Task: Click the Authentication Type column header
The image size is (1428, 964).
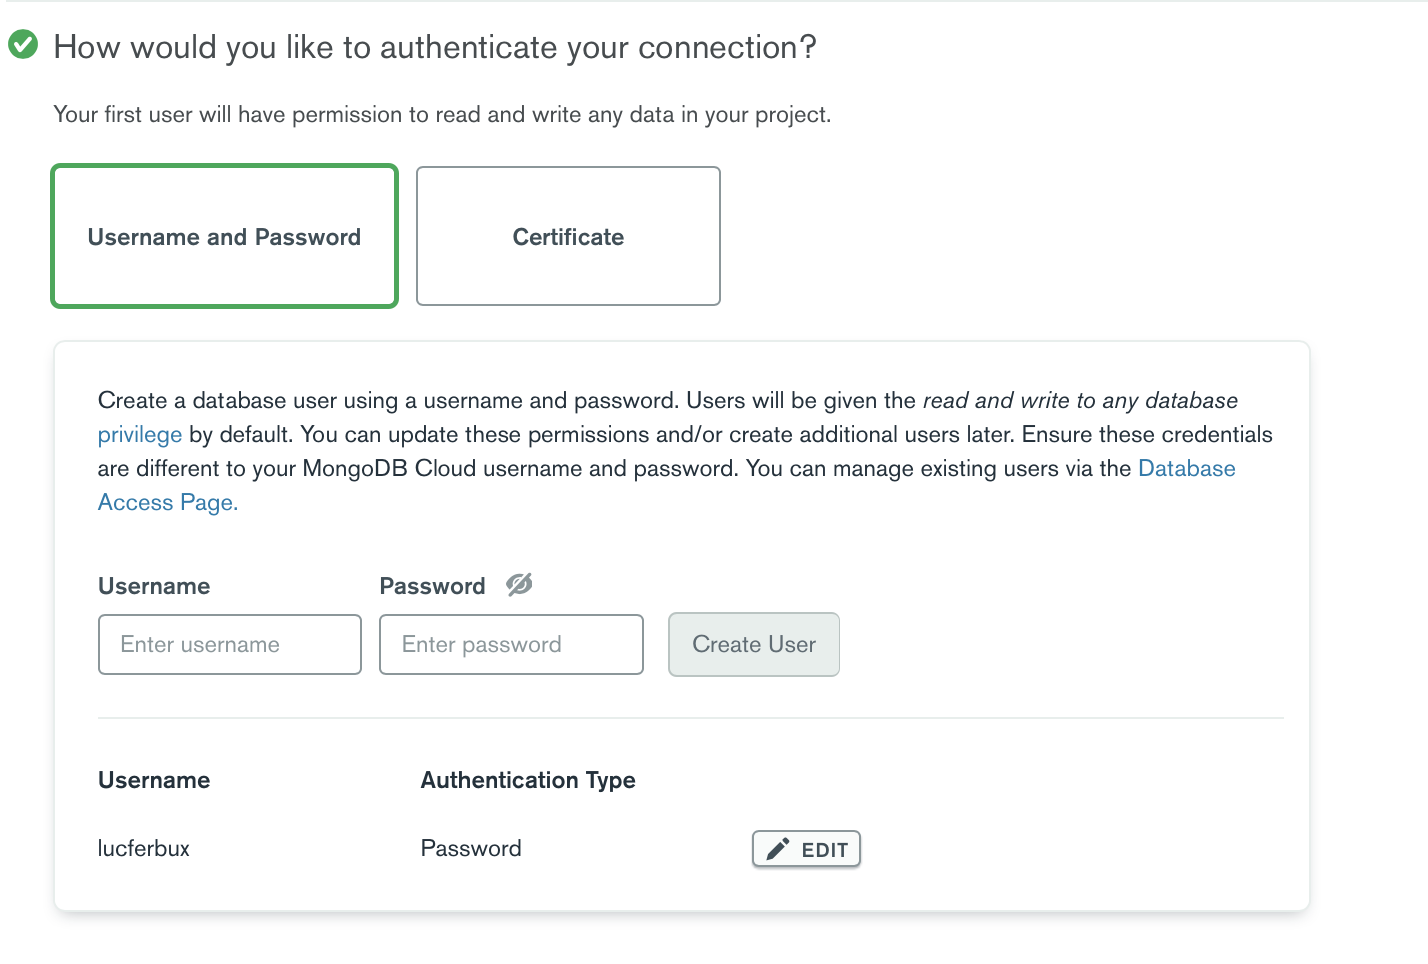Action: click(x=528, y=780)
